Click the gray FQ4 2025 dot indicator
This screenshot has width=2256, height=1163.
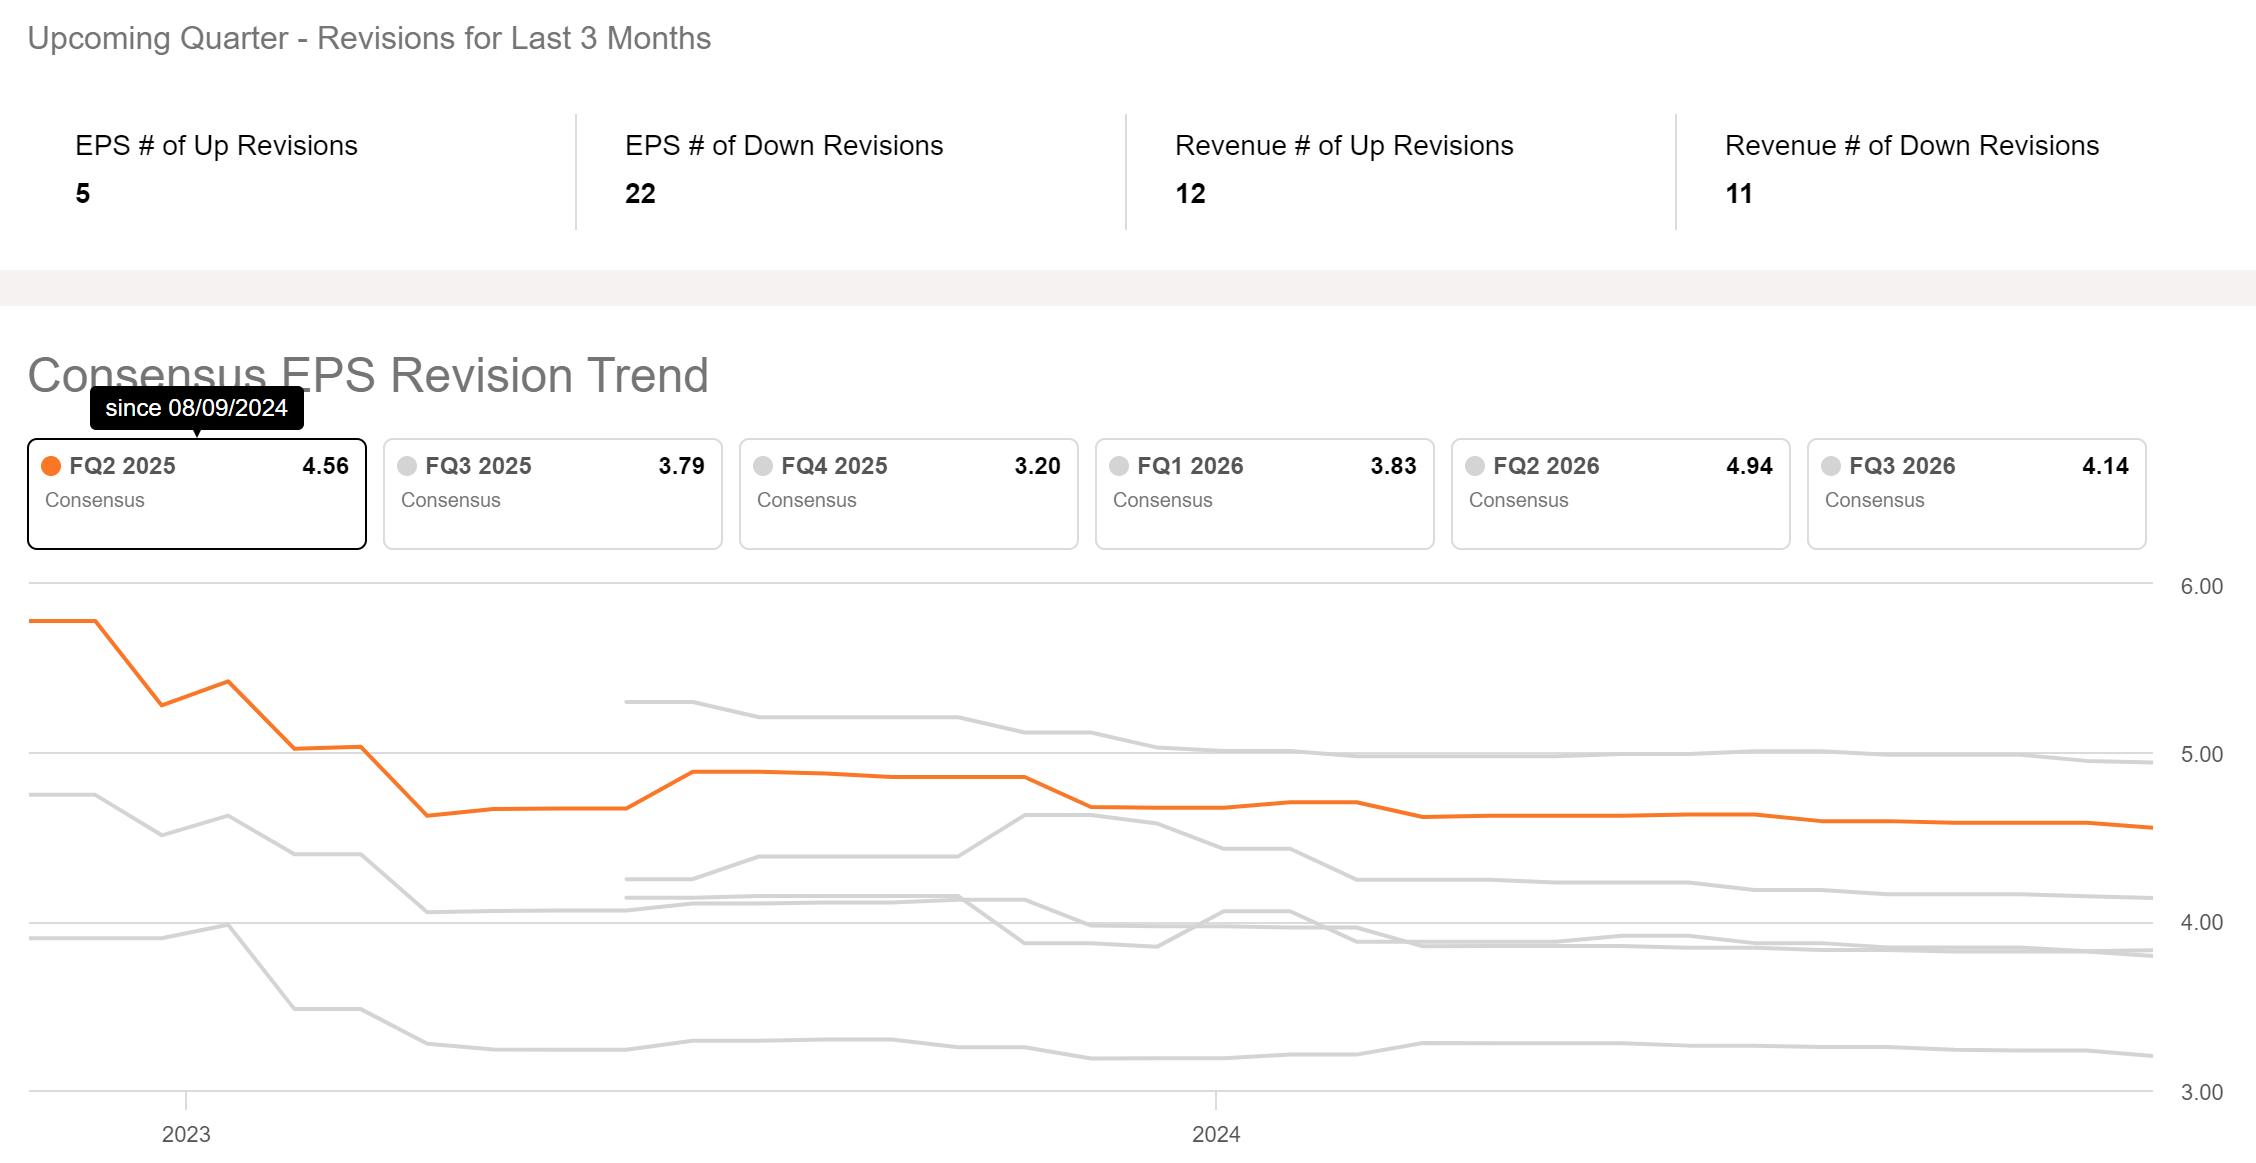pos(763,466)
